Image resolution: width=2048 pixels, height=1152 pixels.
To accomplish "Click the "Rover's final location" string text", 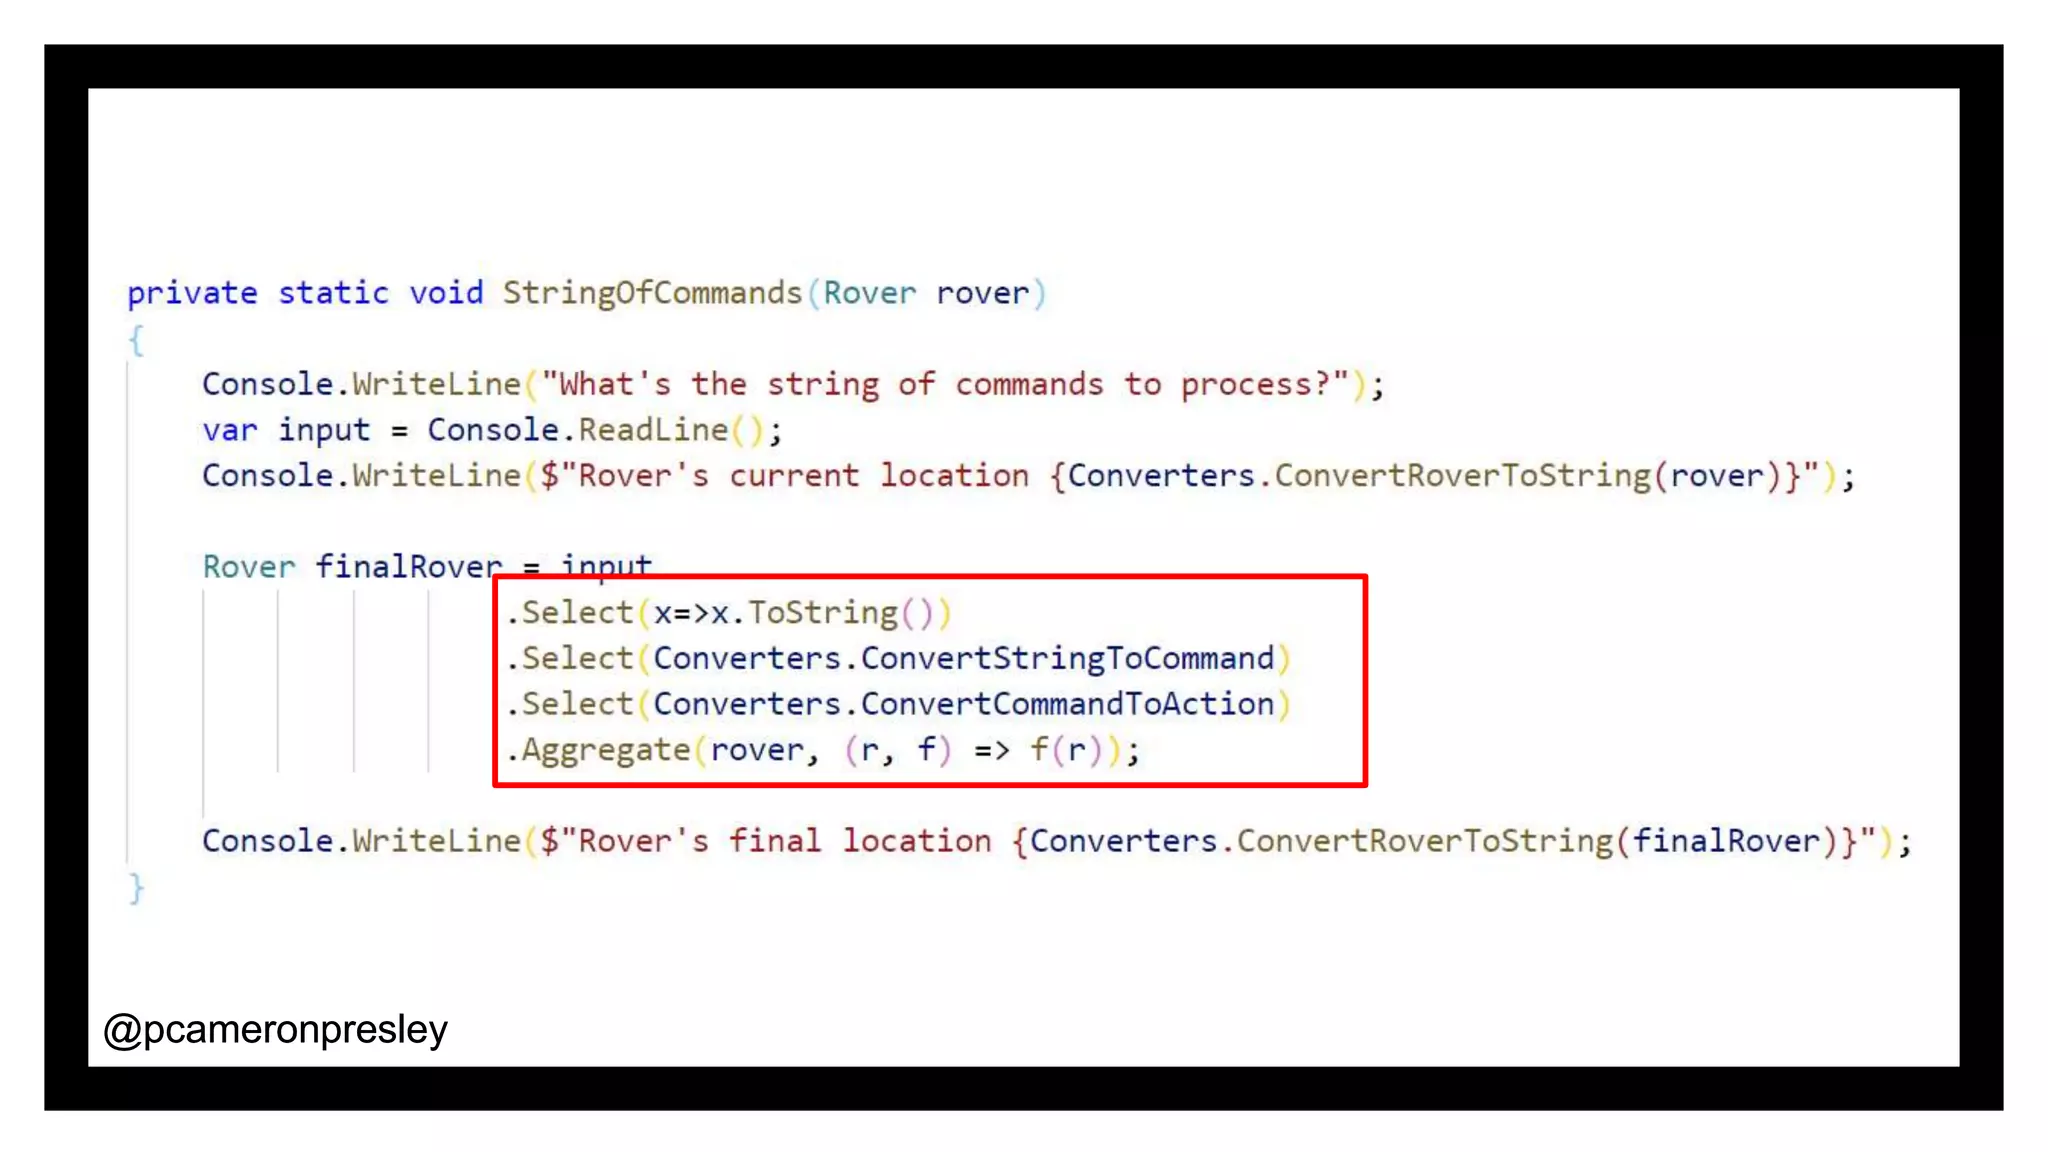I will [x=775, y=841].
